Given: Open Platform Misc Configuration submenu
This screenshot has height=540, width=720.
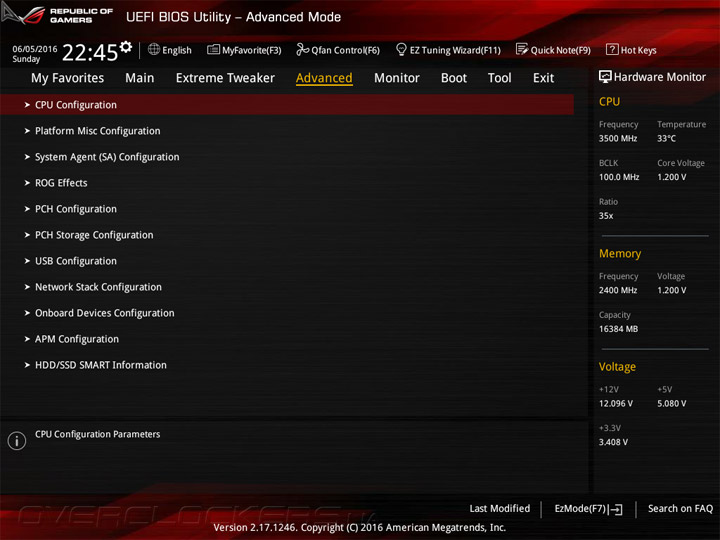Looking at the screenshot, I should click(98, 131).
